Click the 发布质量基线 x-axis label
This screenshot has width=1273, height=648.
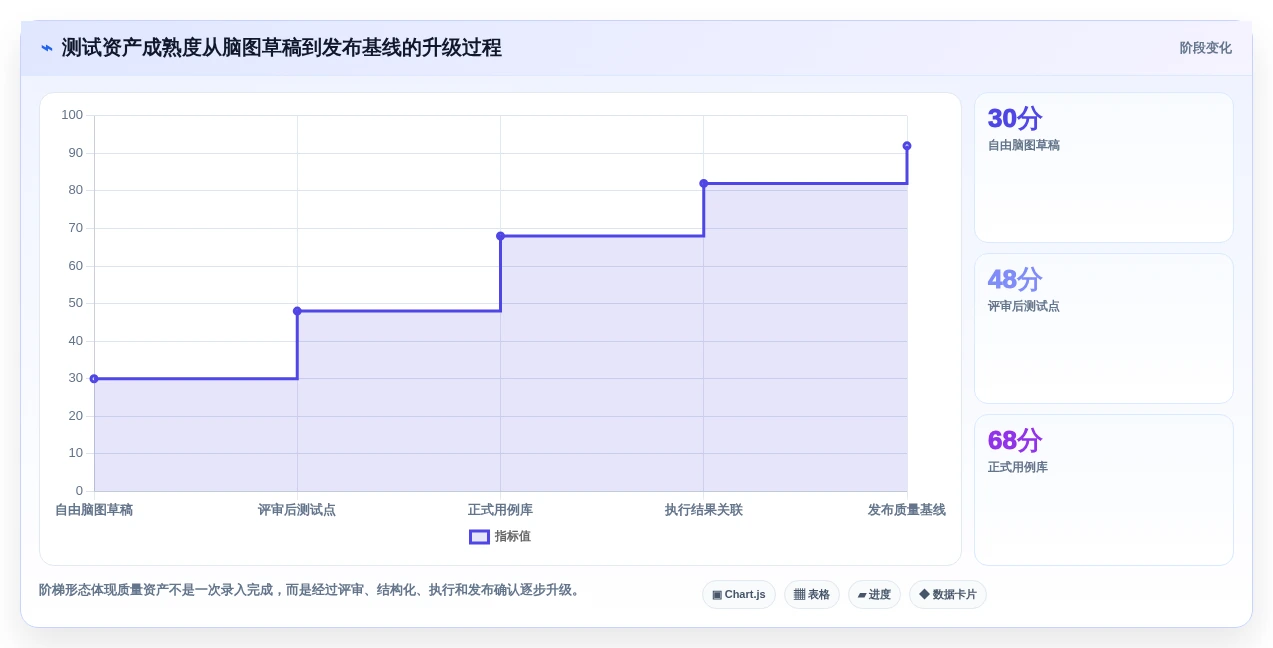coord(907,510)
